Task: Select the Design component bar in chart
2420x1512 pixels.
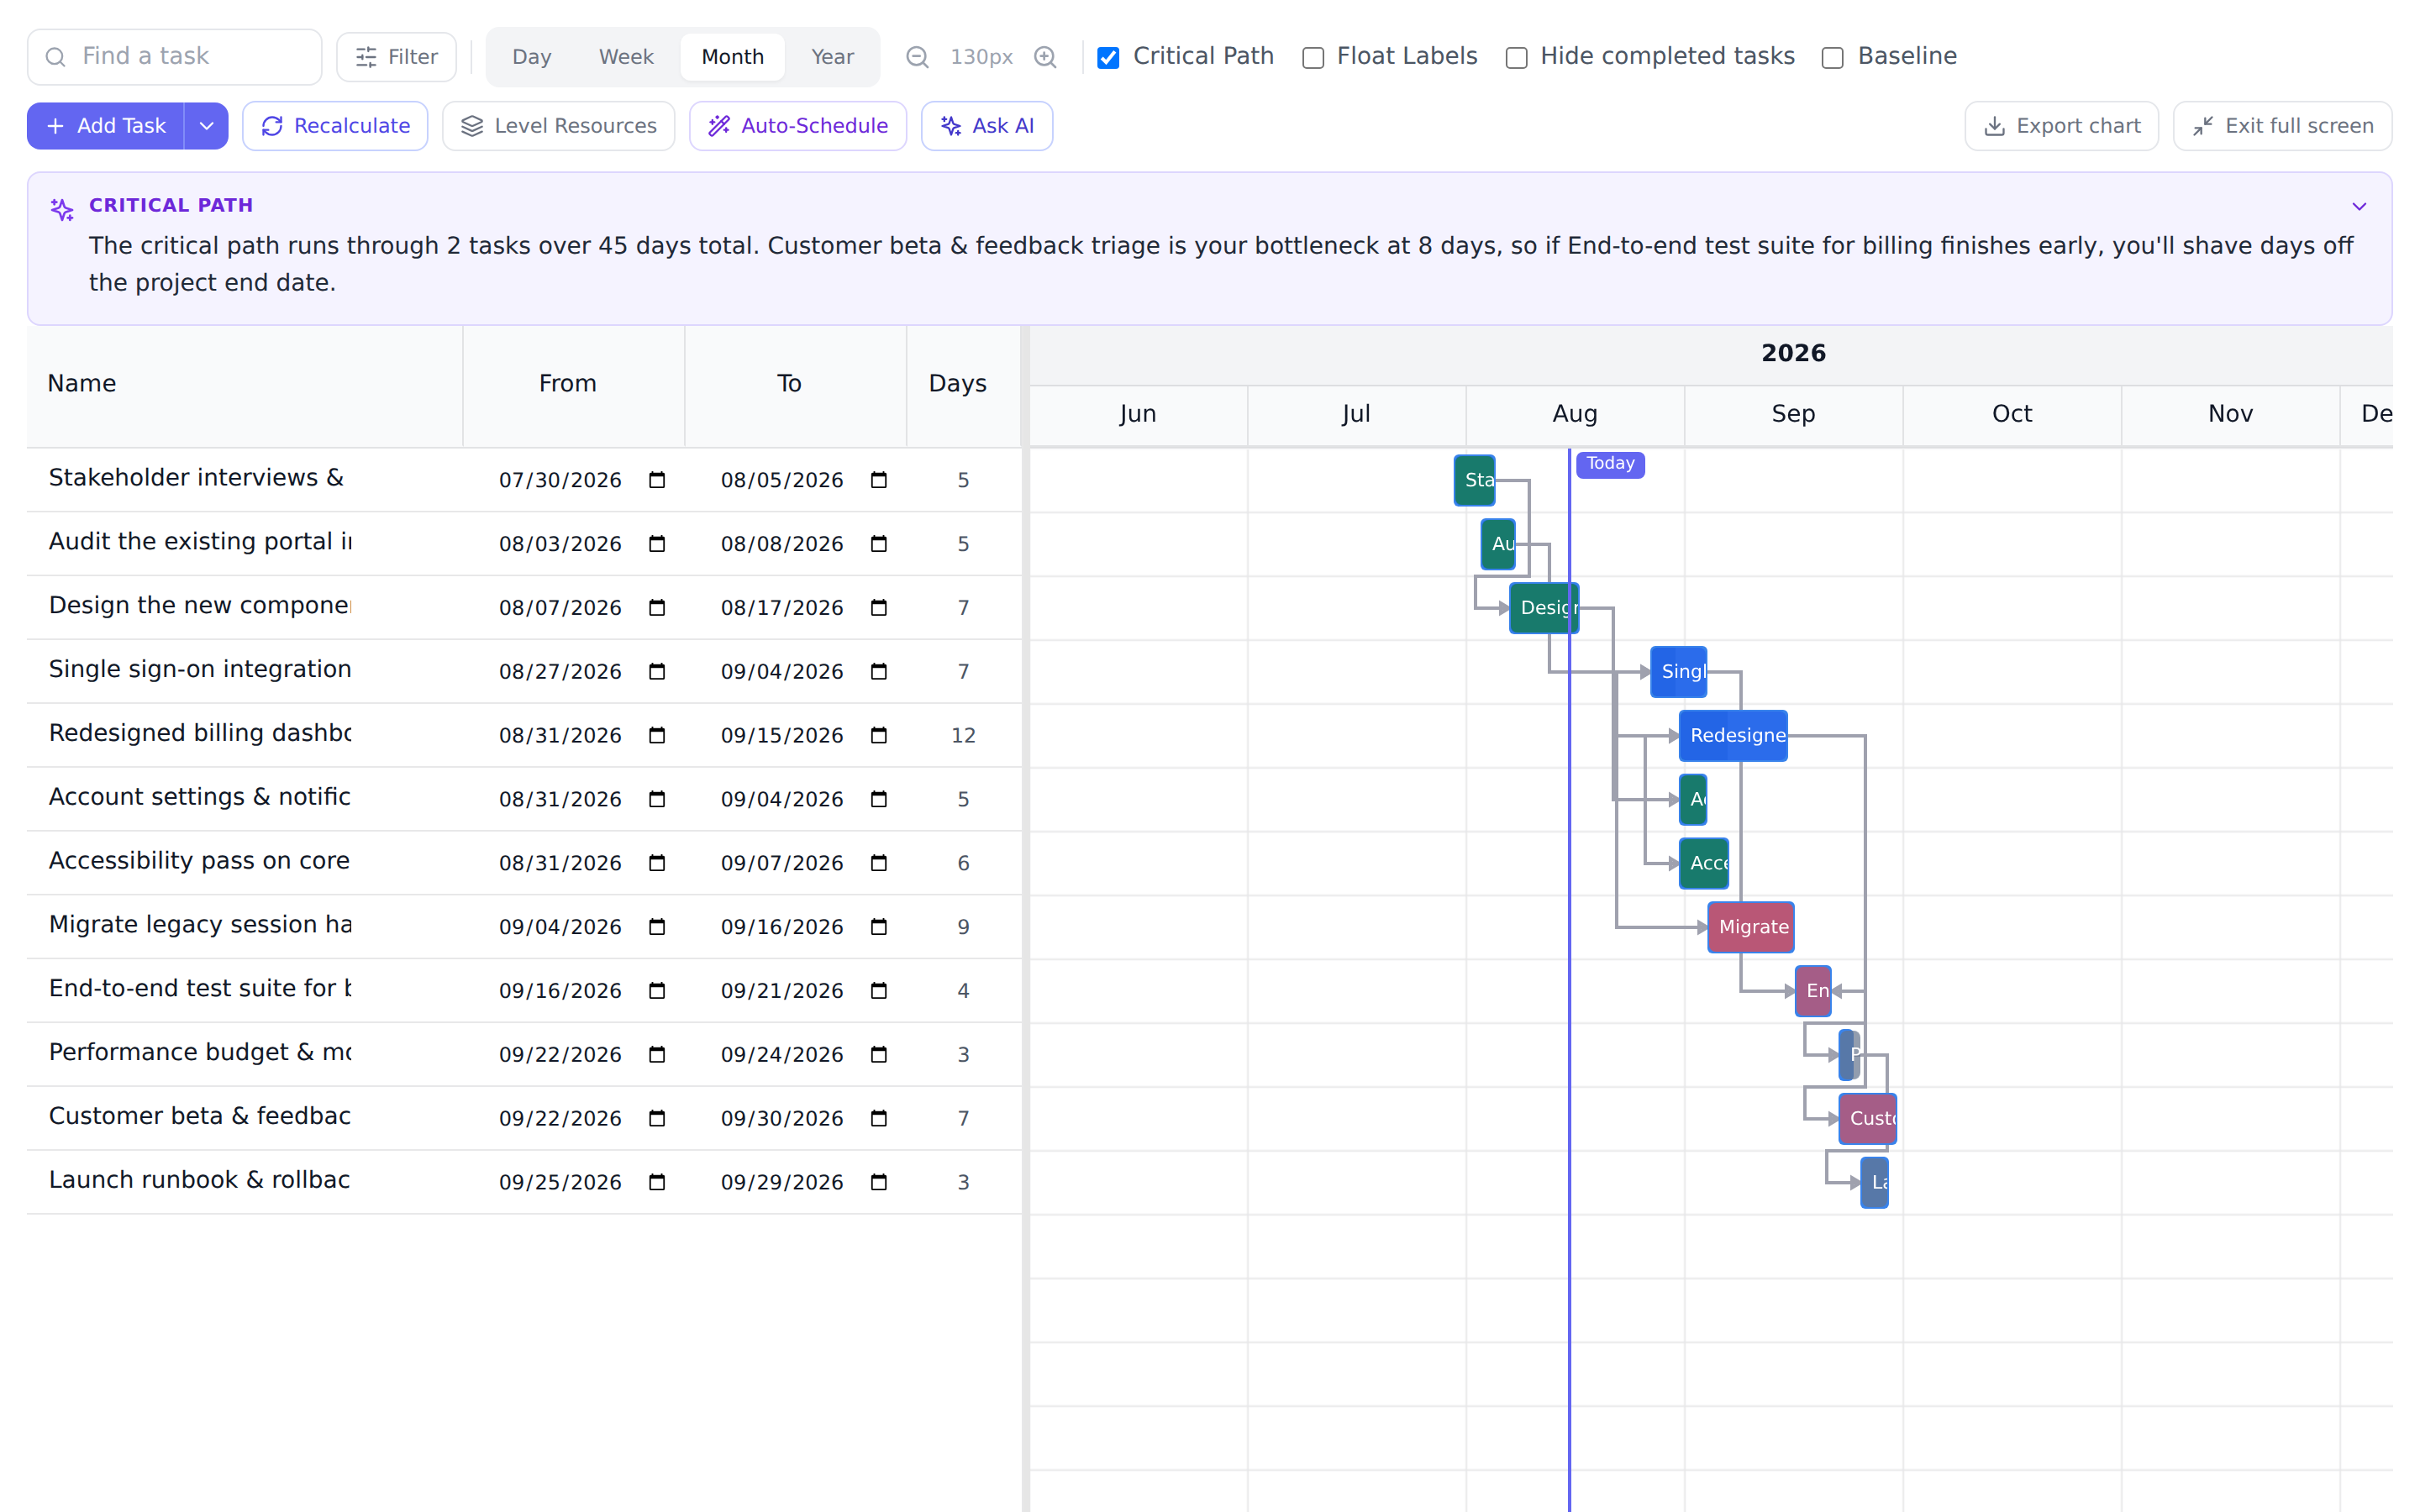Action: (1544, 608)
